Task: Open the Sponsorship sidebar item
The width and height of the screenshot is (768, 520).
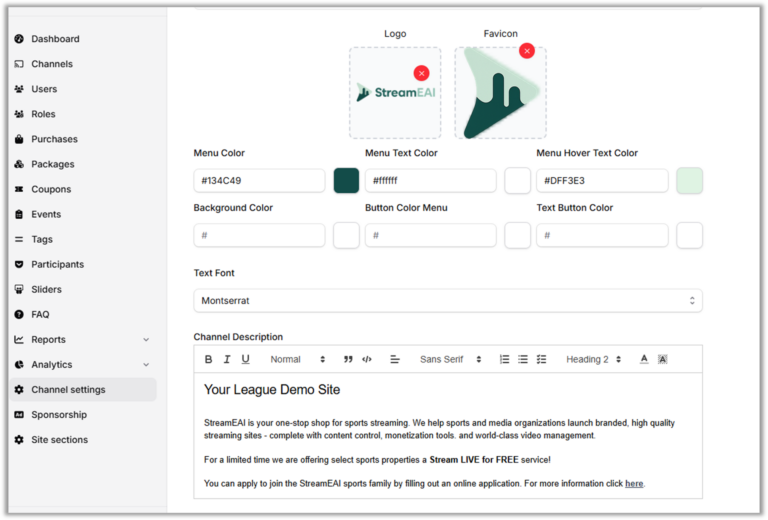Action: click(58, 415)
